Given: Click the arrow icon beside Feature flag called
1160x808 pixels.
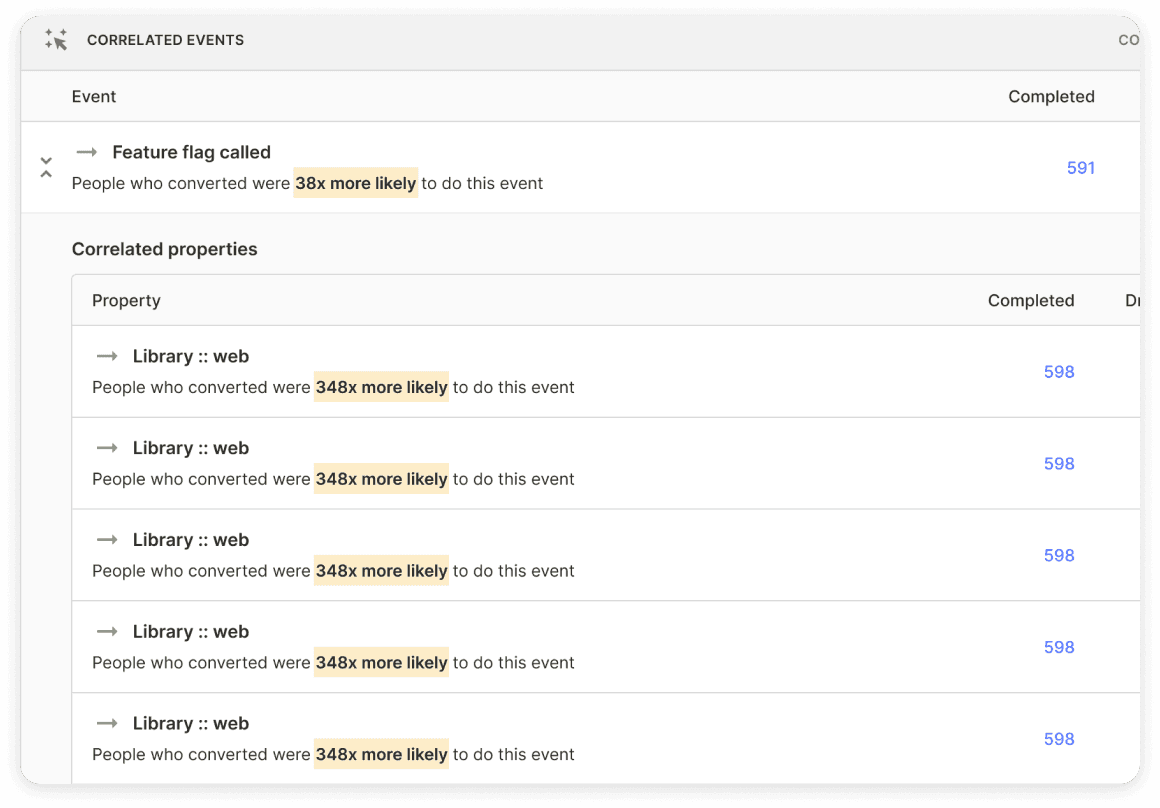Looking at the screenshot, I should 87,152.
